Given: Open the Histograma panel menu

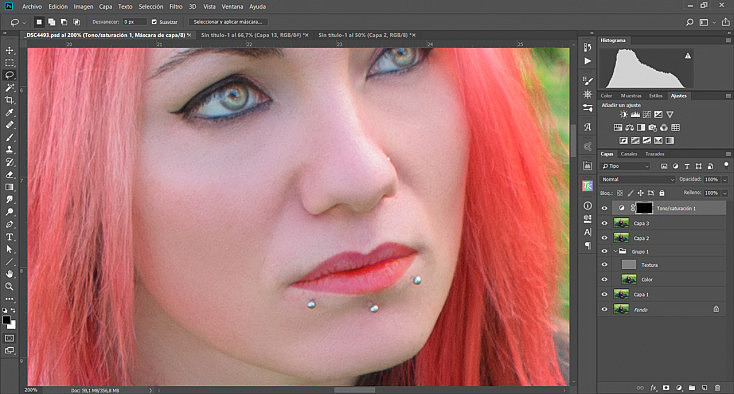Looking at the screenshot, I should click(728, 41).
